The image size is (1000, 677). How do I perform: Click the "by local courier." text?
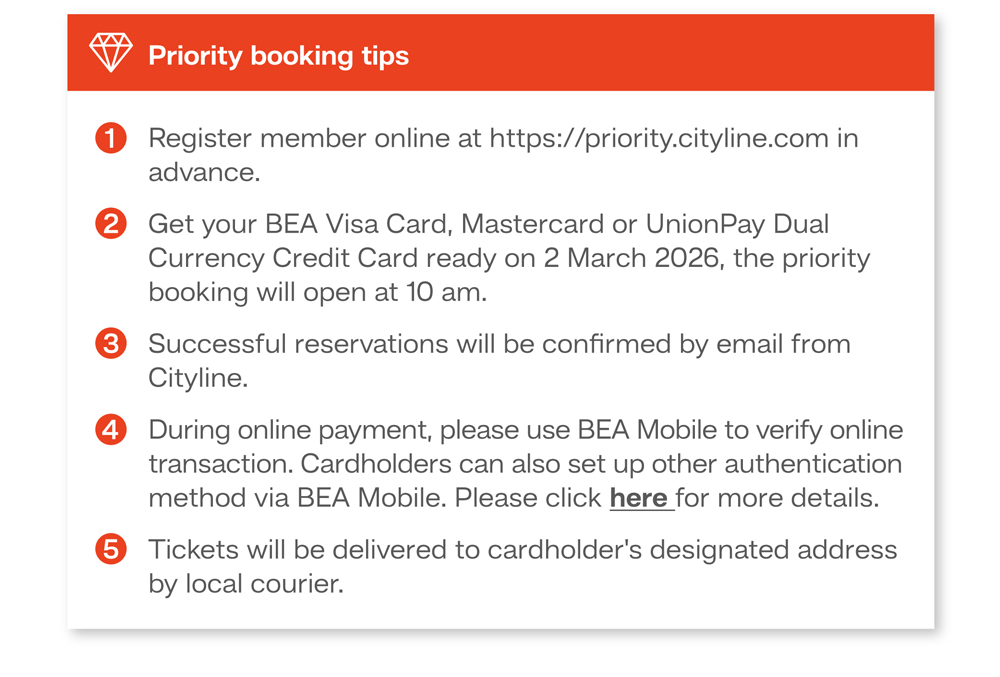coord(245,584)
